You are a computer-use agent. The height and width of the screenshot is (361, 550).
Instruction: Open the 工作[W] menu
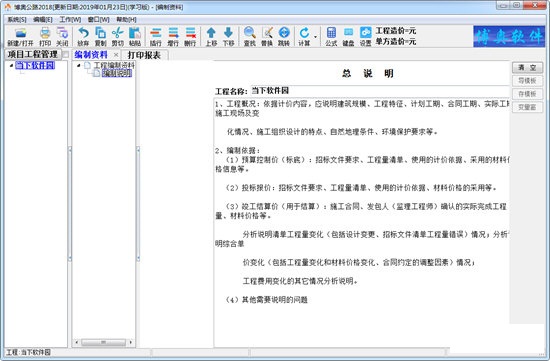(x=70, y=19)
